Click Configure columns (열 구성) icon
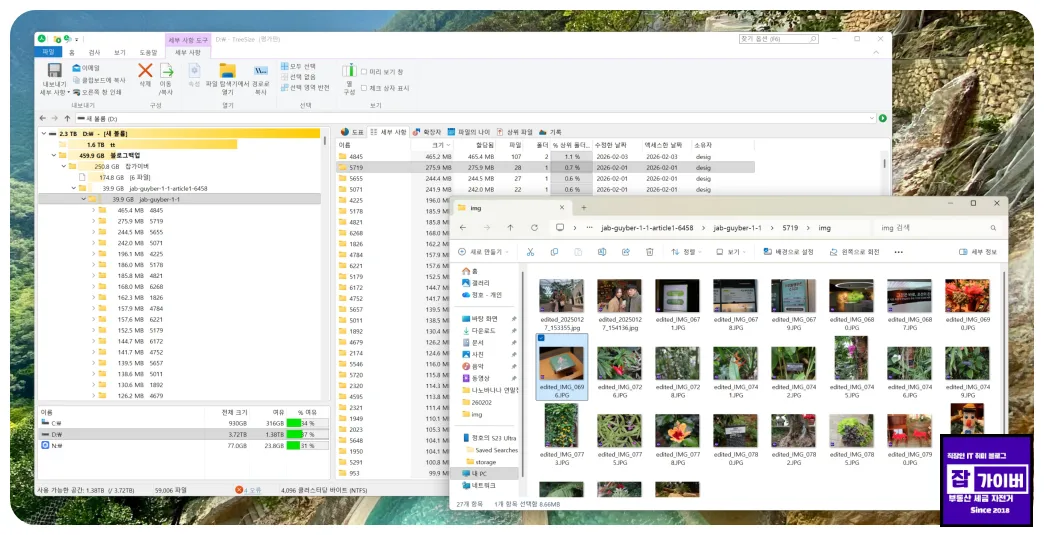1044x535 pixels. point(349,71)
